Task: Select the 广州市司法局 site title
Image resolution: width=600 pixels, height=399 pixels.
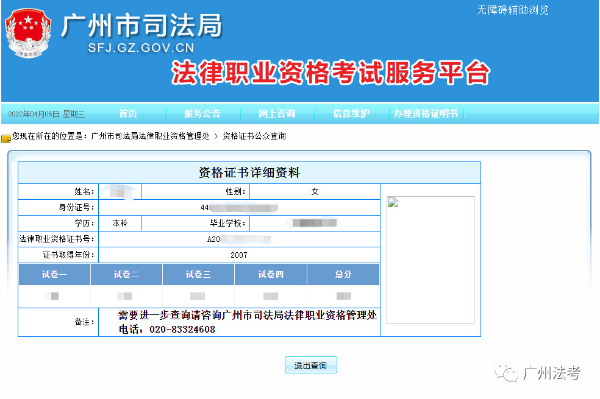Action: click(x=141, y=26)
